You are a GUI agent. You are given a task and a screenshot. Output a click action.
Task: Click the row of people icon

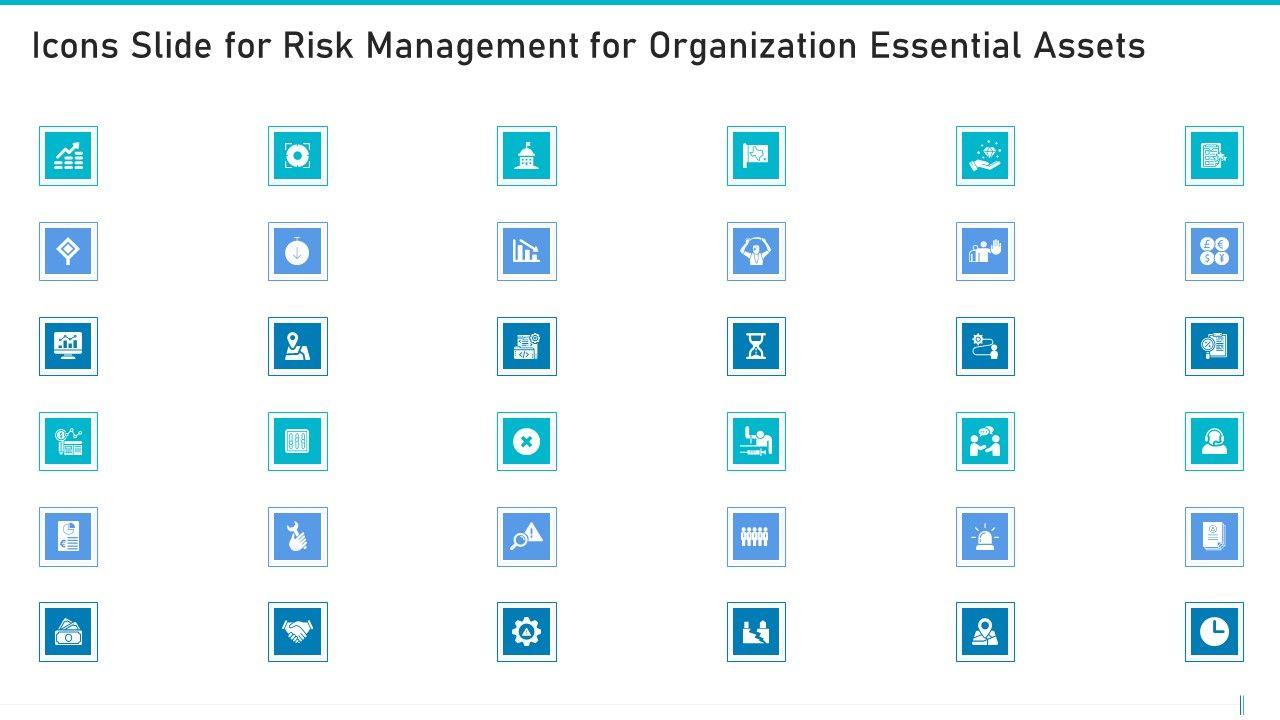point(756,537)
